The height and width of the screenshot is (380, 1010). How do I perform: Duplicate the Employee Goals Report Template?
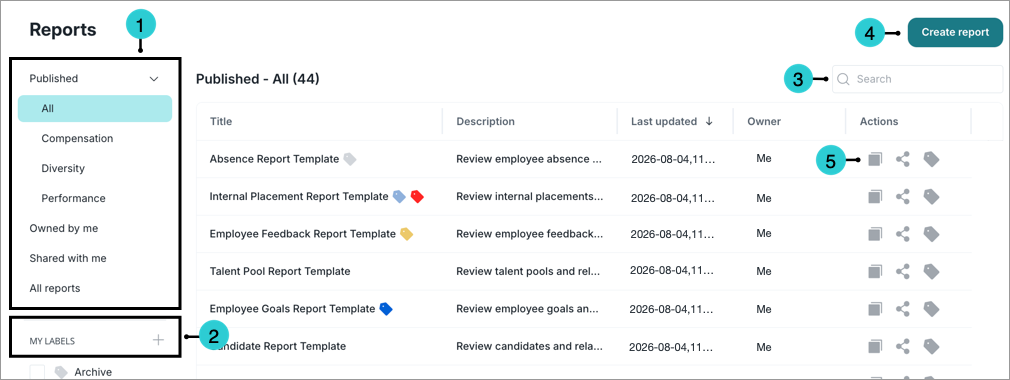874,309
